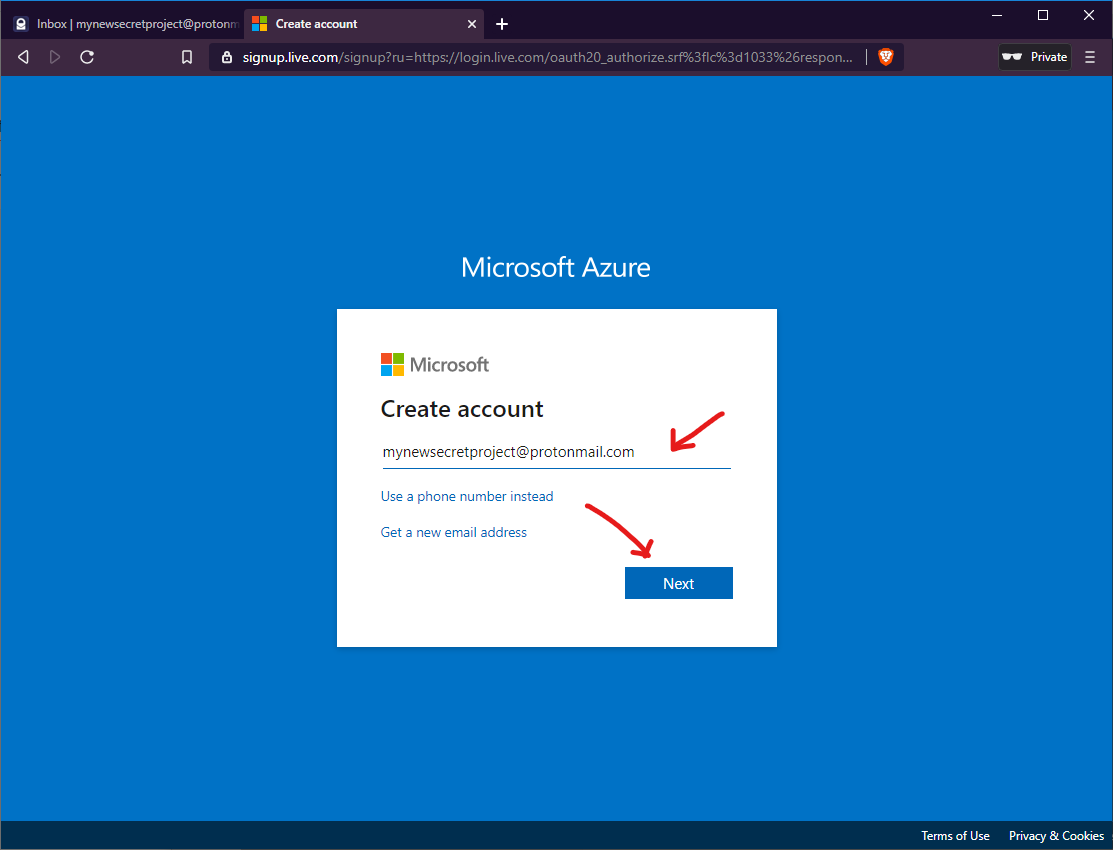1113x850 pixels.
Task: Minimize the browser window
Action: (x=997, y=15)
